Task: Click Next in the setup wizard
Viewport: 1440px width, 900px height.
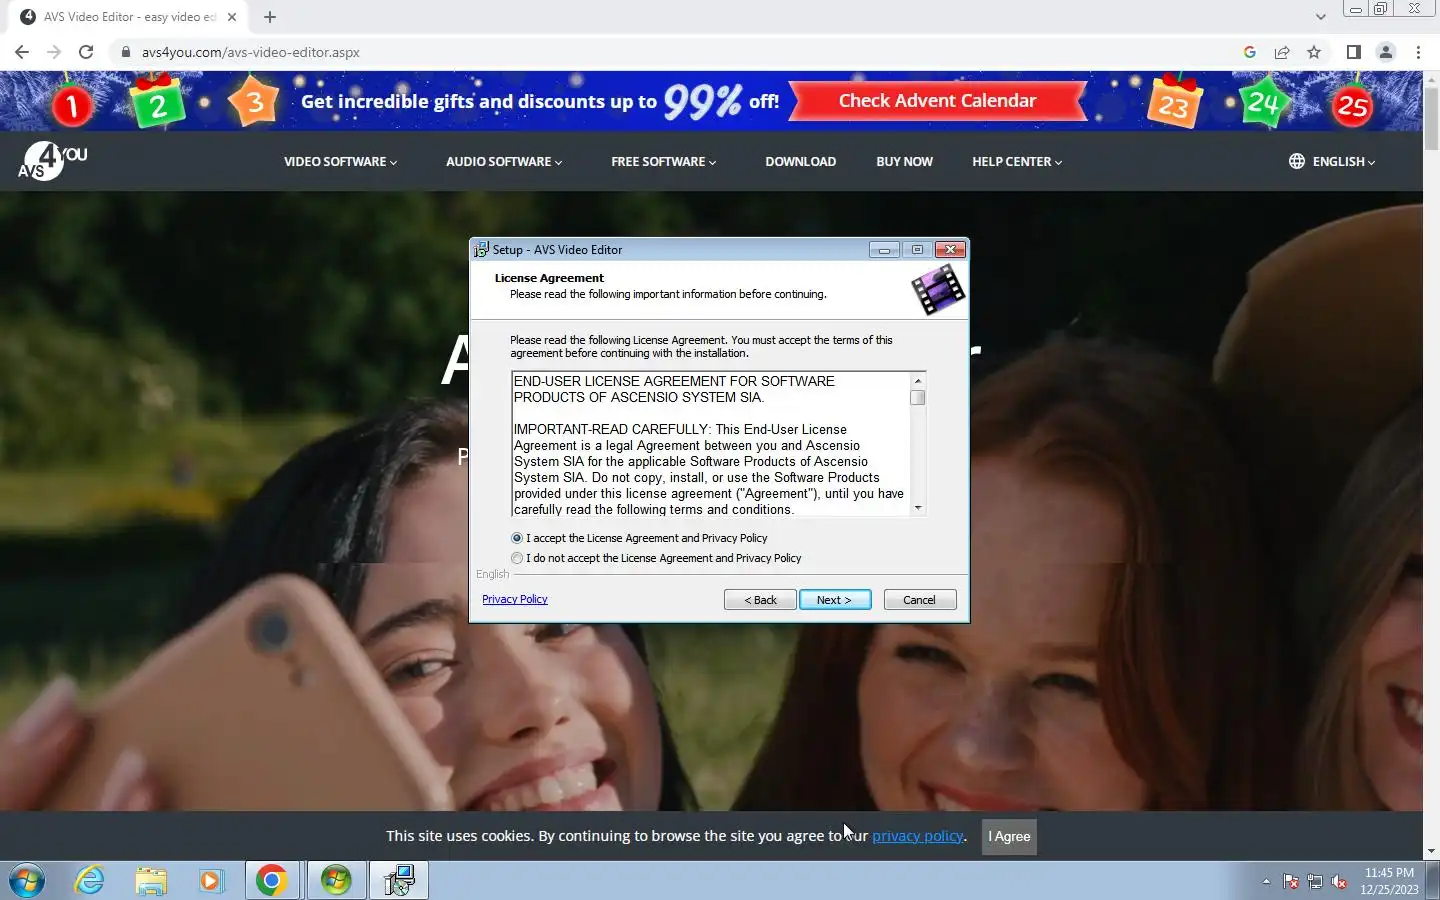Action: 835,600
